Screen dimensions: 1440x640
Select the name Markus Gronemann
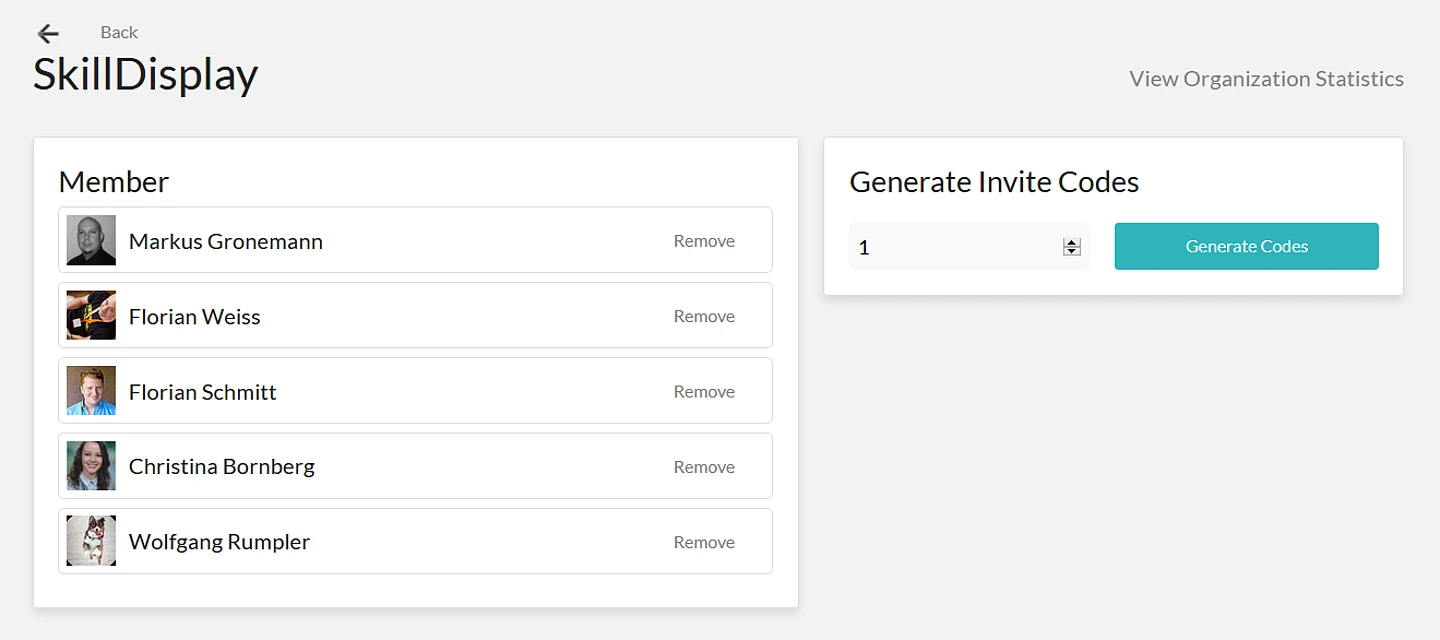click(226, 242)
